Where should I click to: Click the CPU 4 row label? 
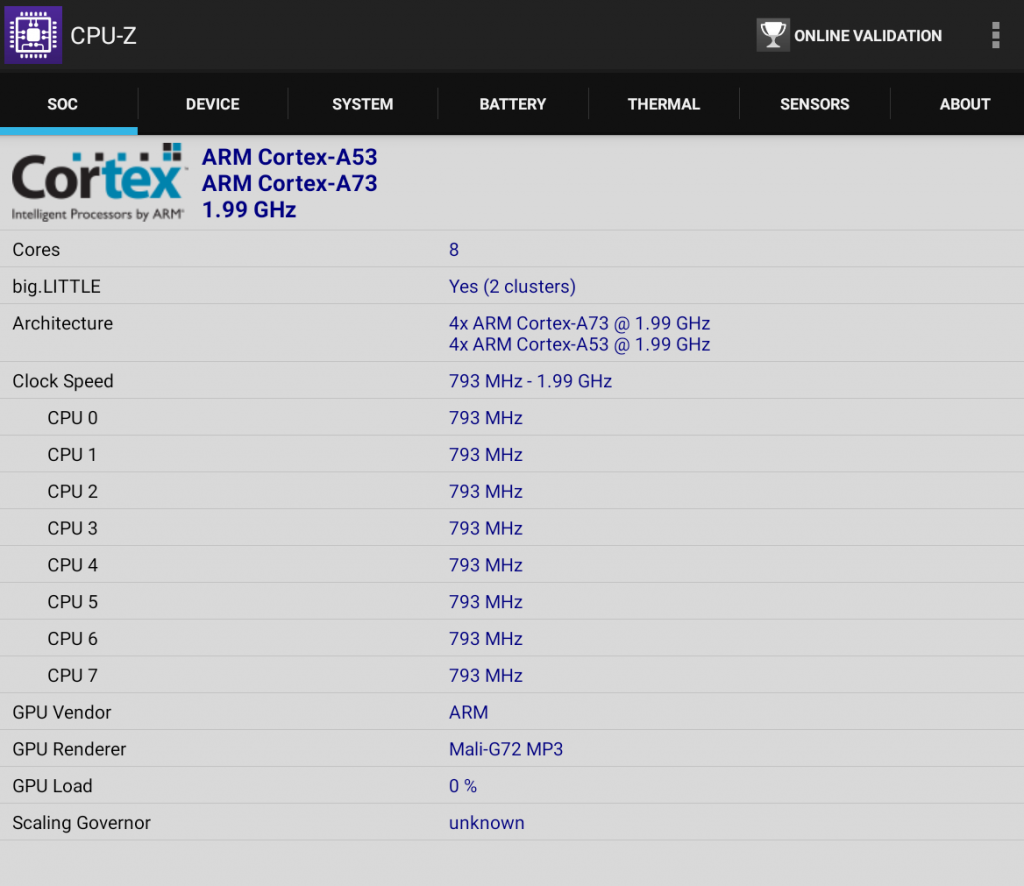click(x=72, y=565)
